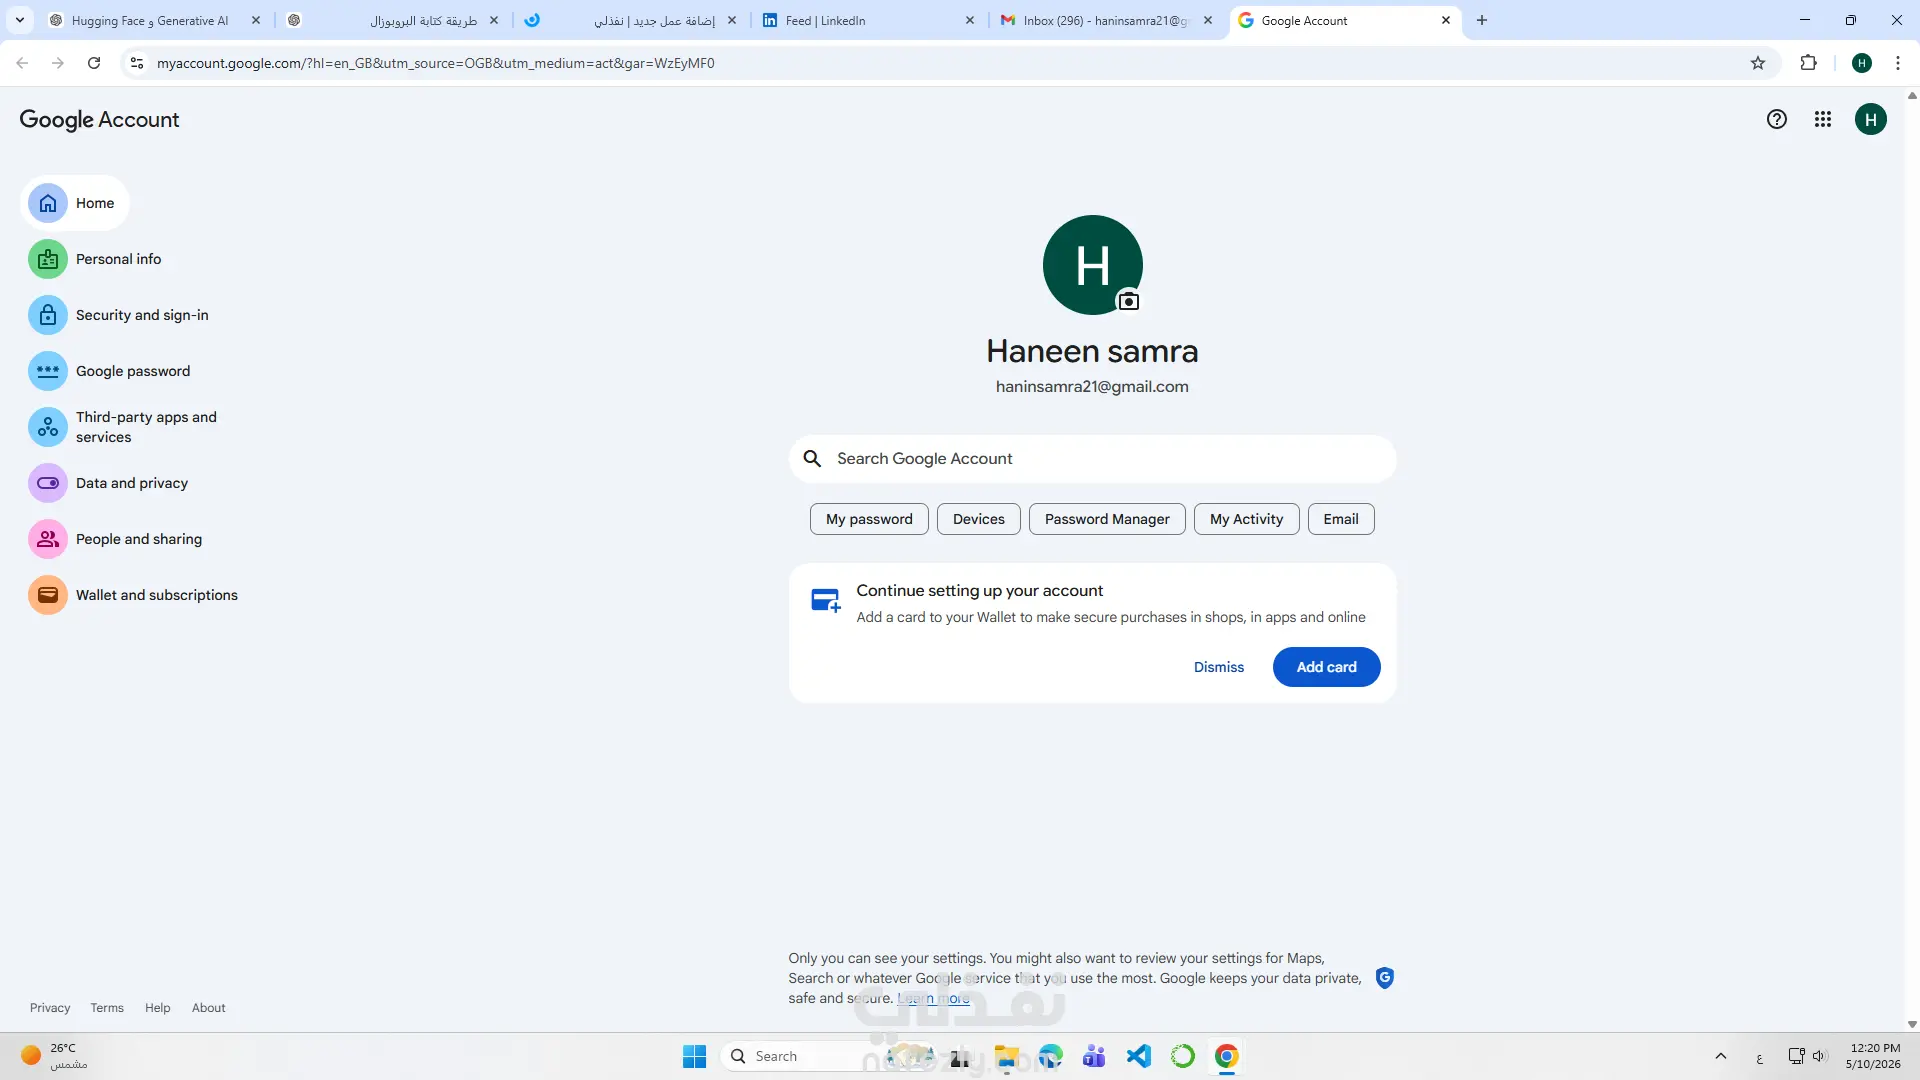Close the Feed | LinkedIn tab
The image size is (1920, 1080).
(x=970, y=20)
